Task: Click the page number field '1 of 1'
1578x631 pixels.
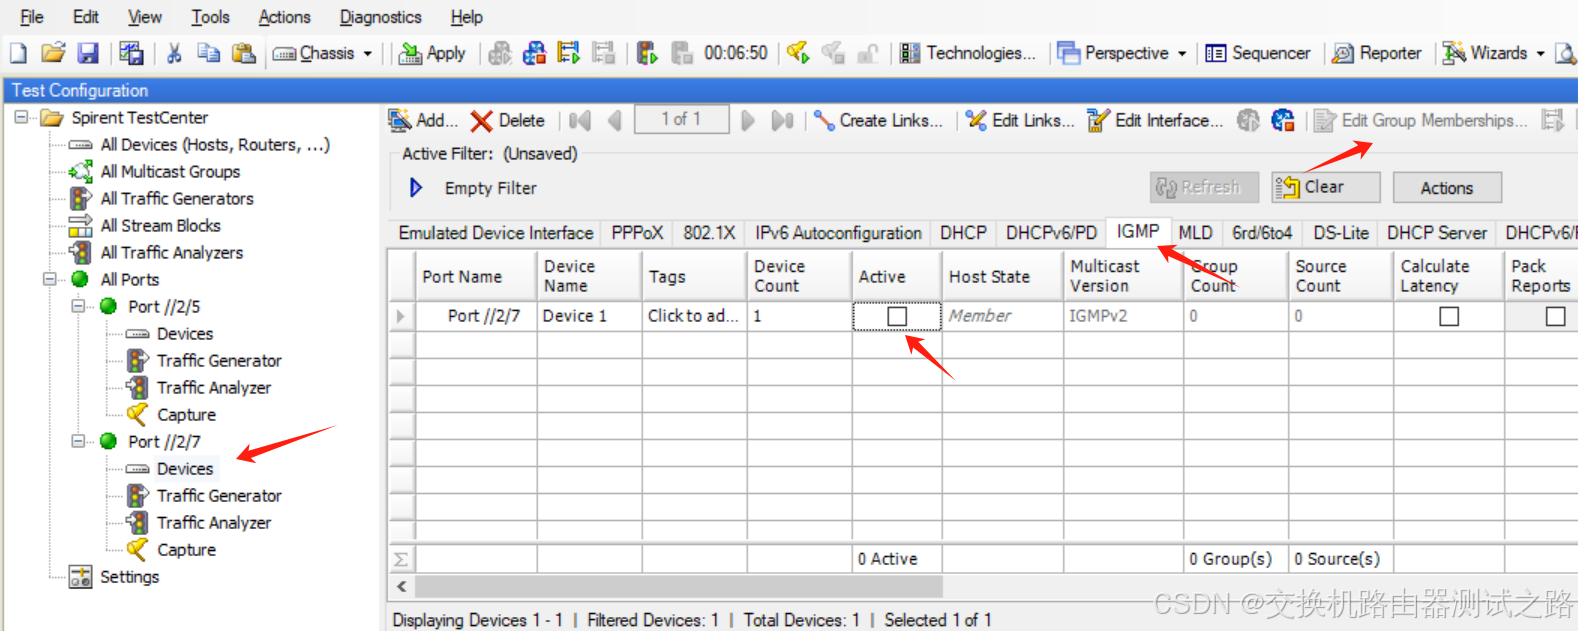Action: (681, 119)
